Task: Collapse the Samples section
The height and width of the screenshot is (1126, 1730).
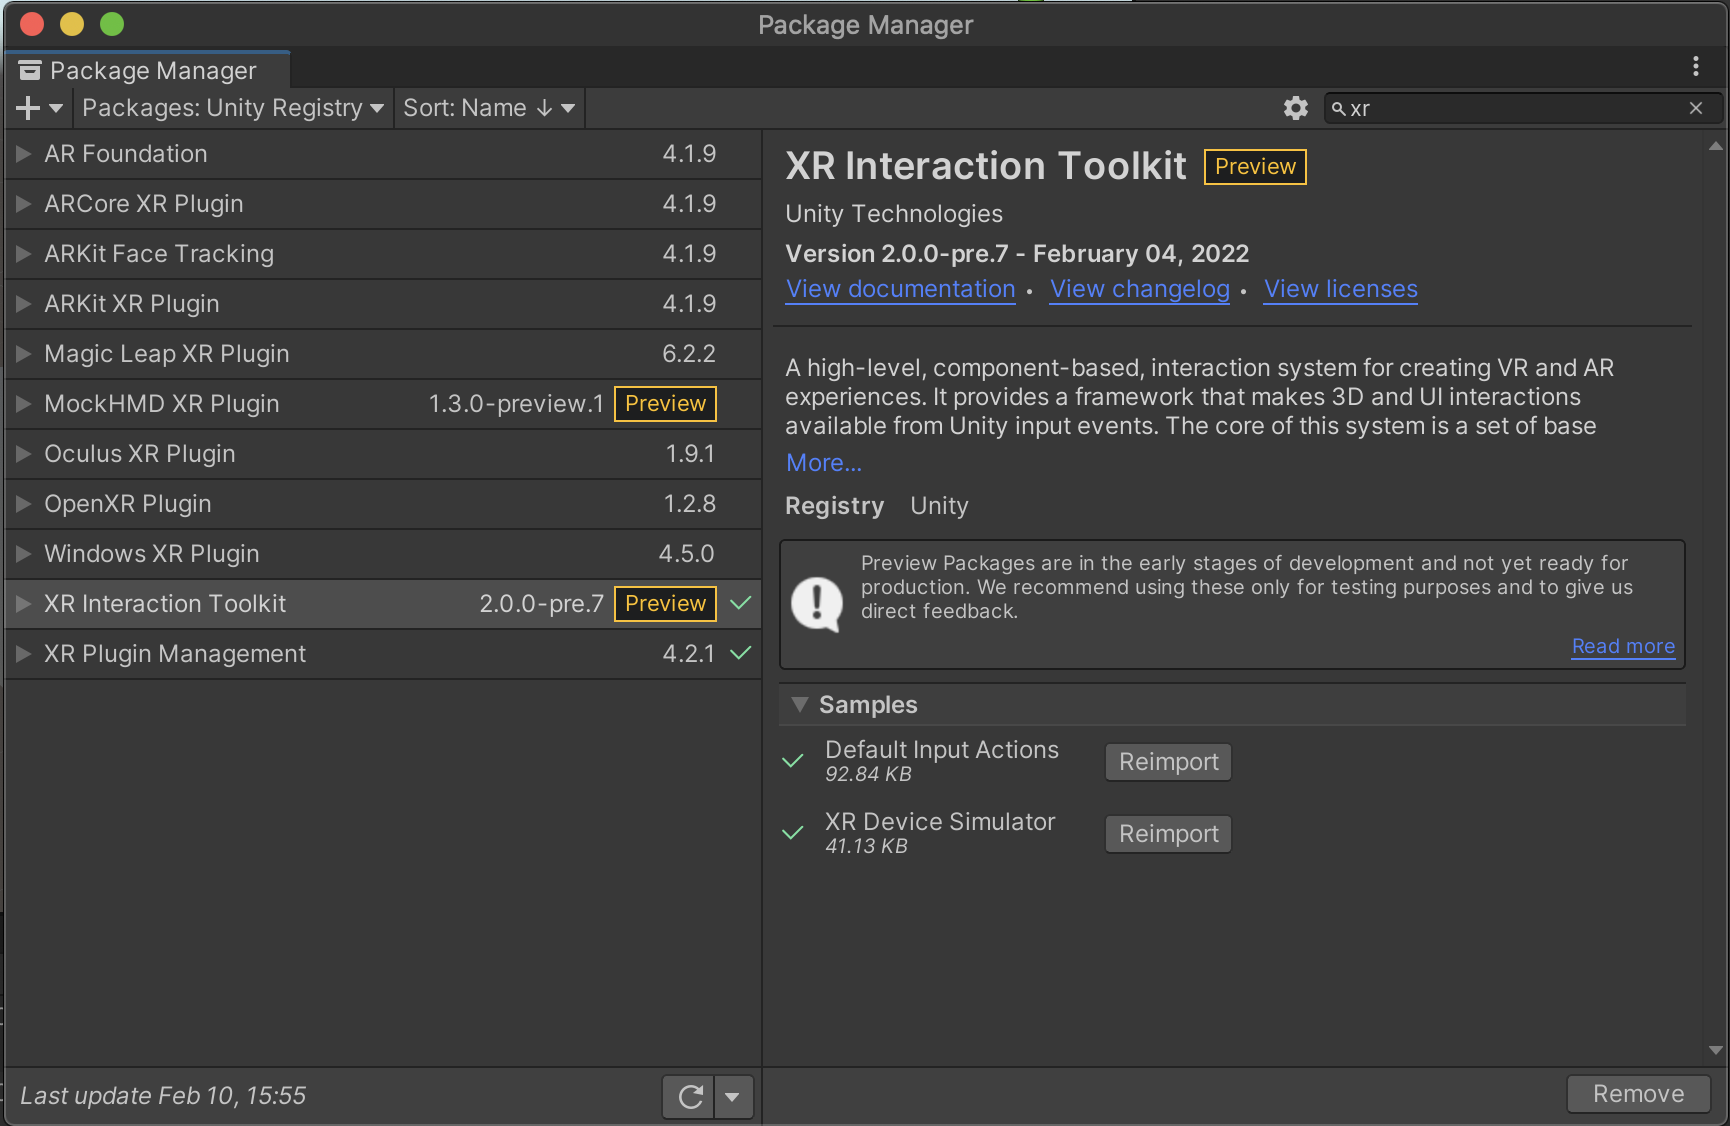Action: tap(799, 704)
